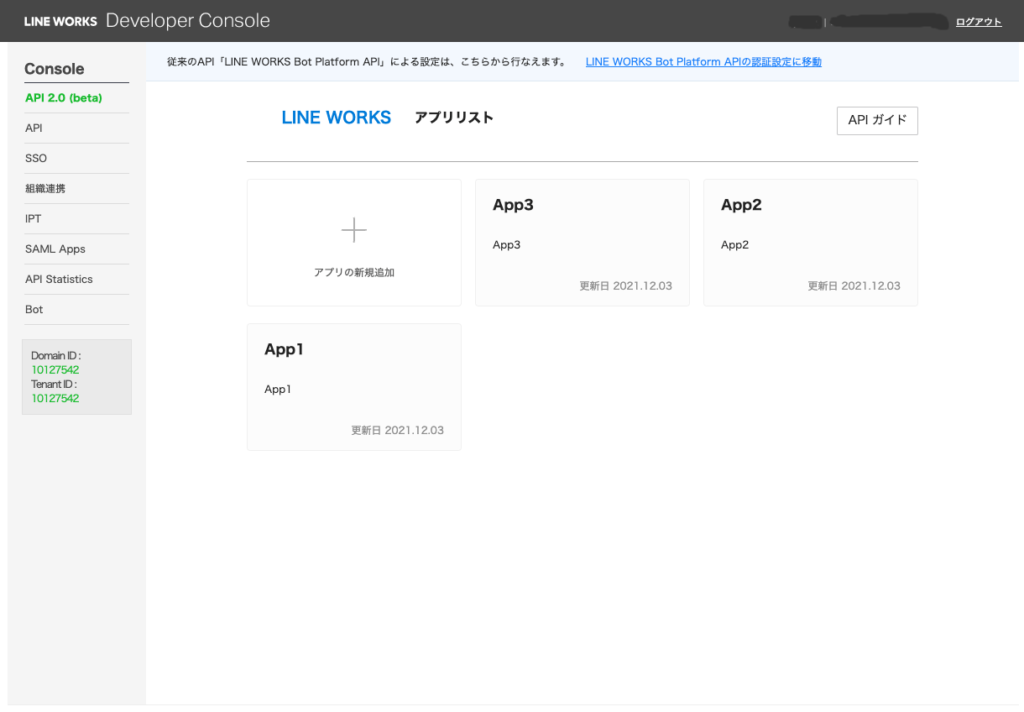Viewport: 1024px width, 712px height.
Task: Open LINE WORKS Bot Platform API認証設定 link
Action: [x=703, y=62]
